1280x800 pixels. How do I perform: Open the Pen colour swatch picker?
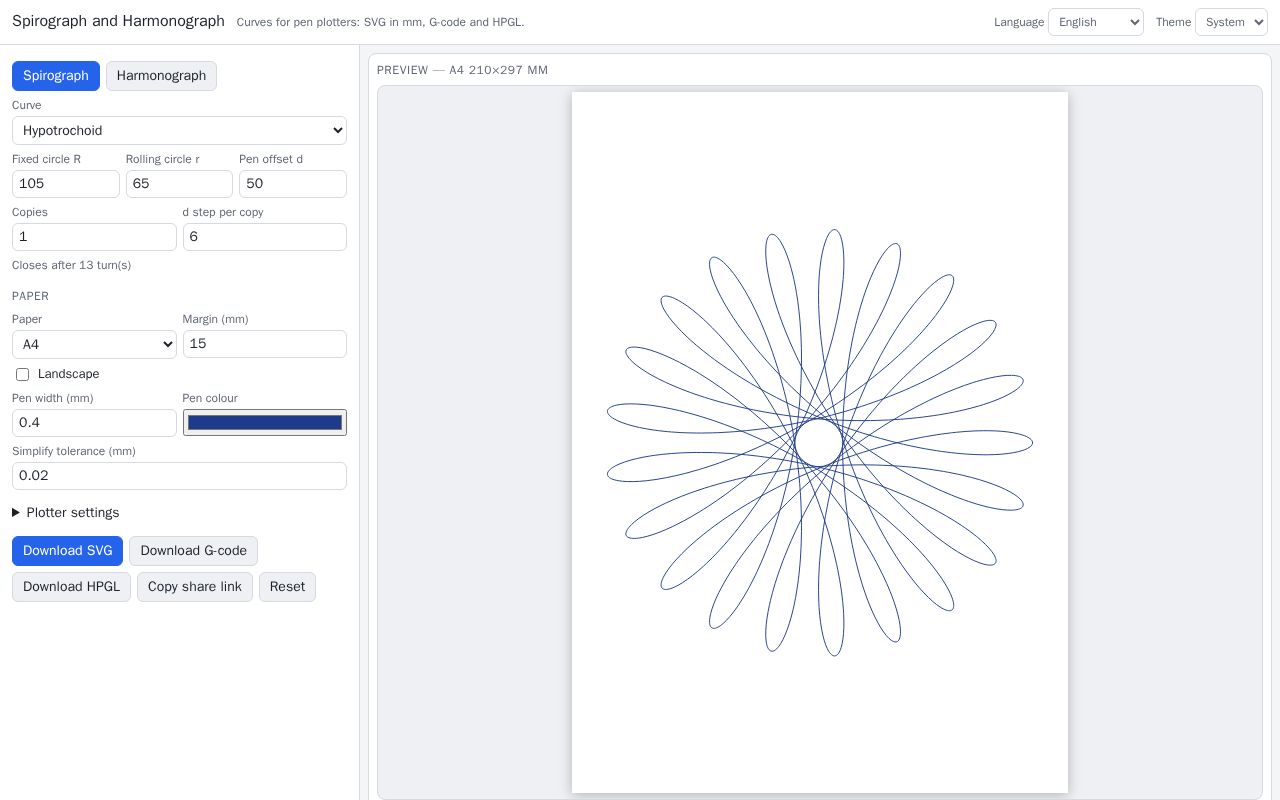pyautogui.click(x=265, y=423)
